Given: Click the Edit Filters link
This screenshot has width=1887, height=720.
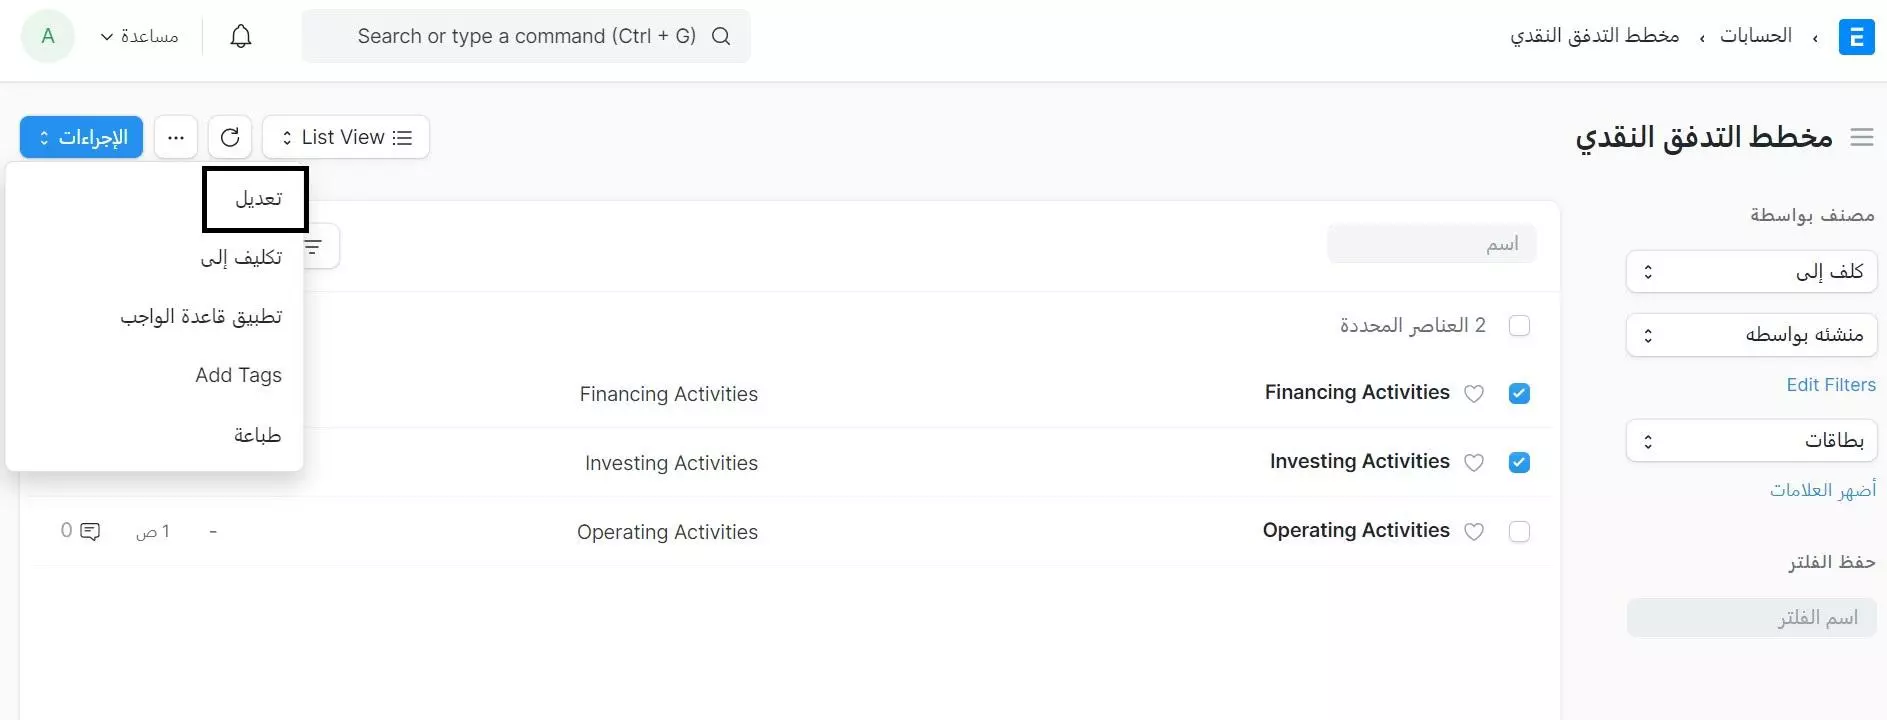Looking at the screenshot, I should click(1831, 385).
